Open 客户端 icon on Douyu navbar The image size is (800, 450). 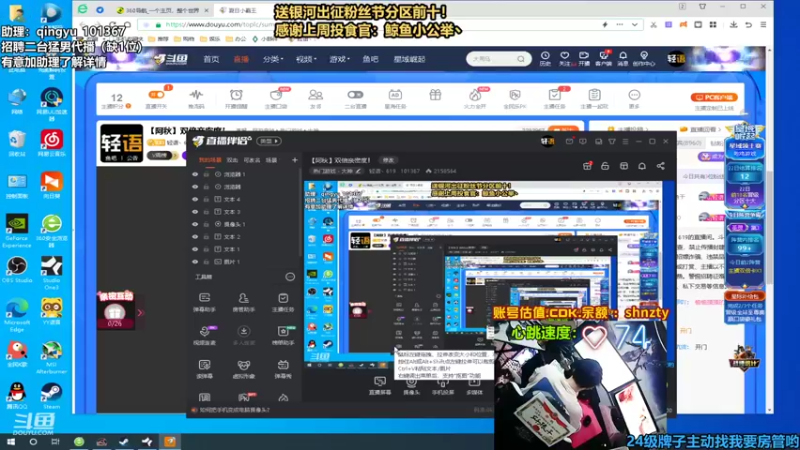coord(603,59)
